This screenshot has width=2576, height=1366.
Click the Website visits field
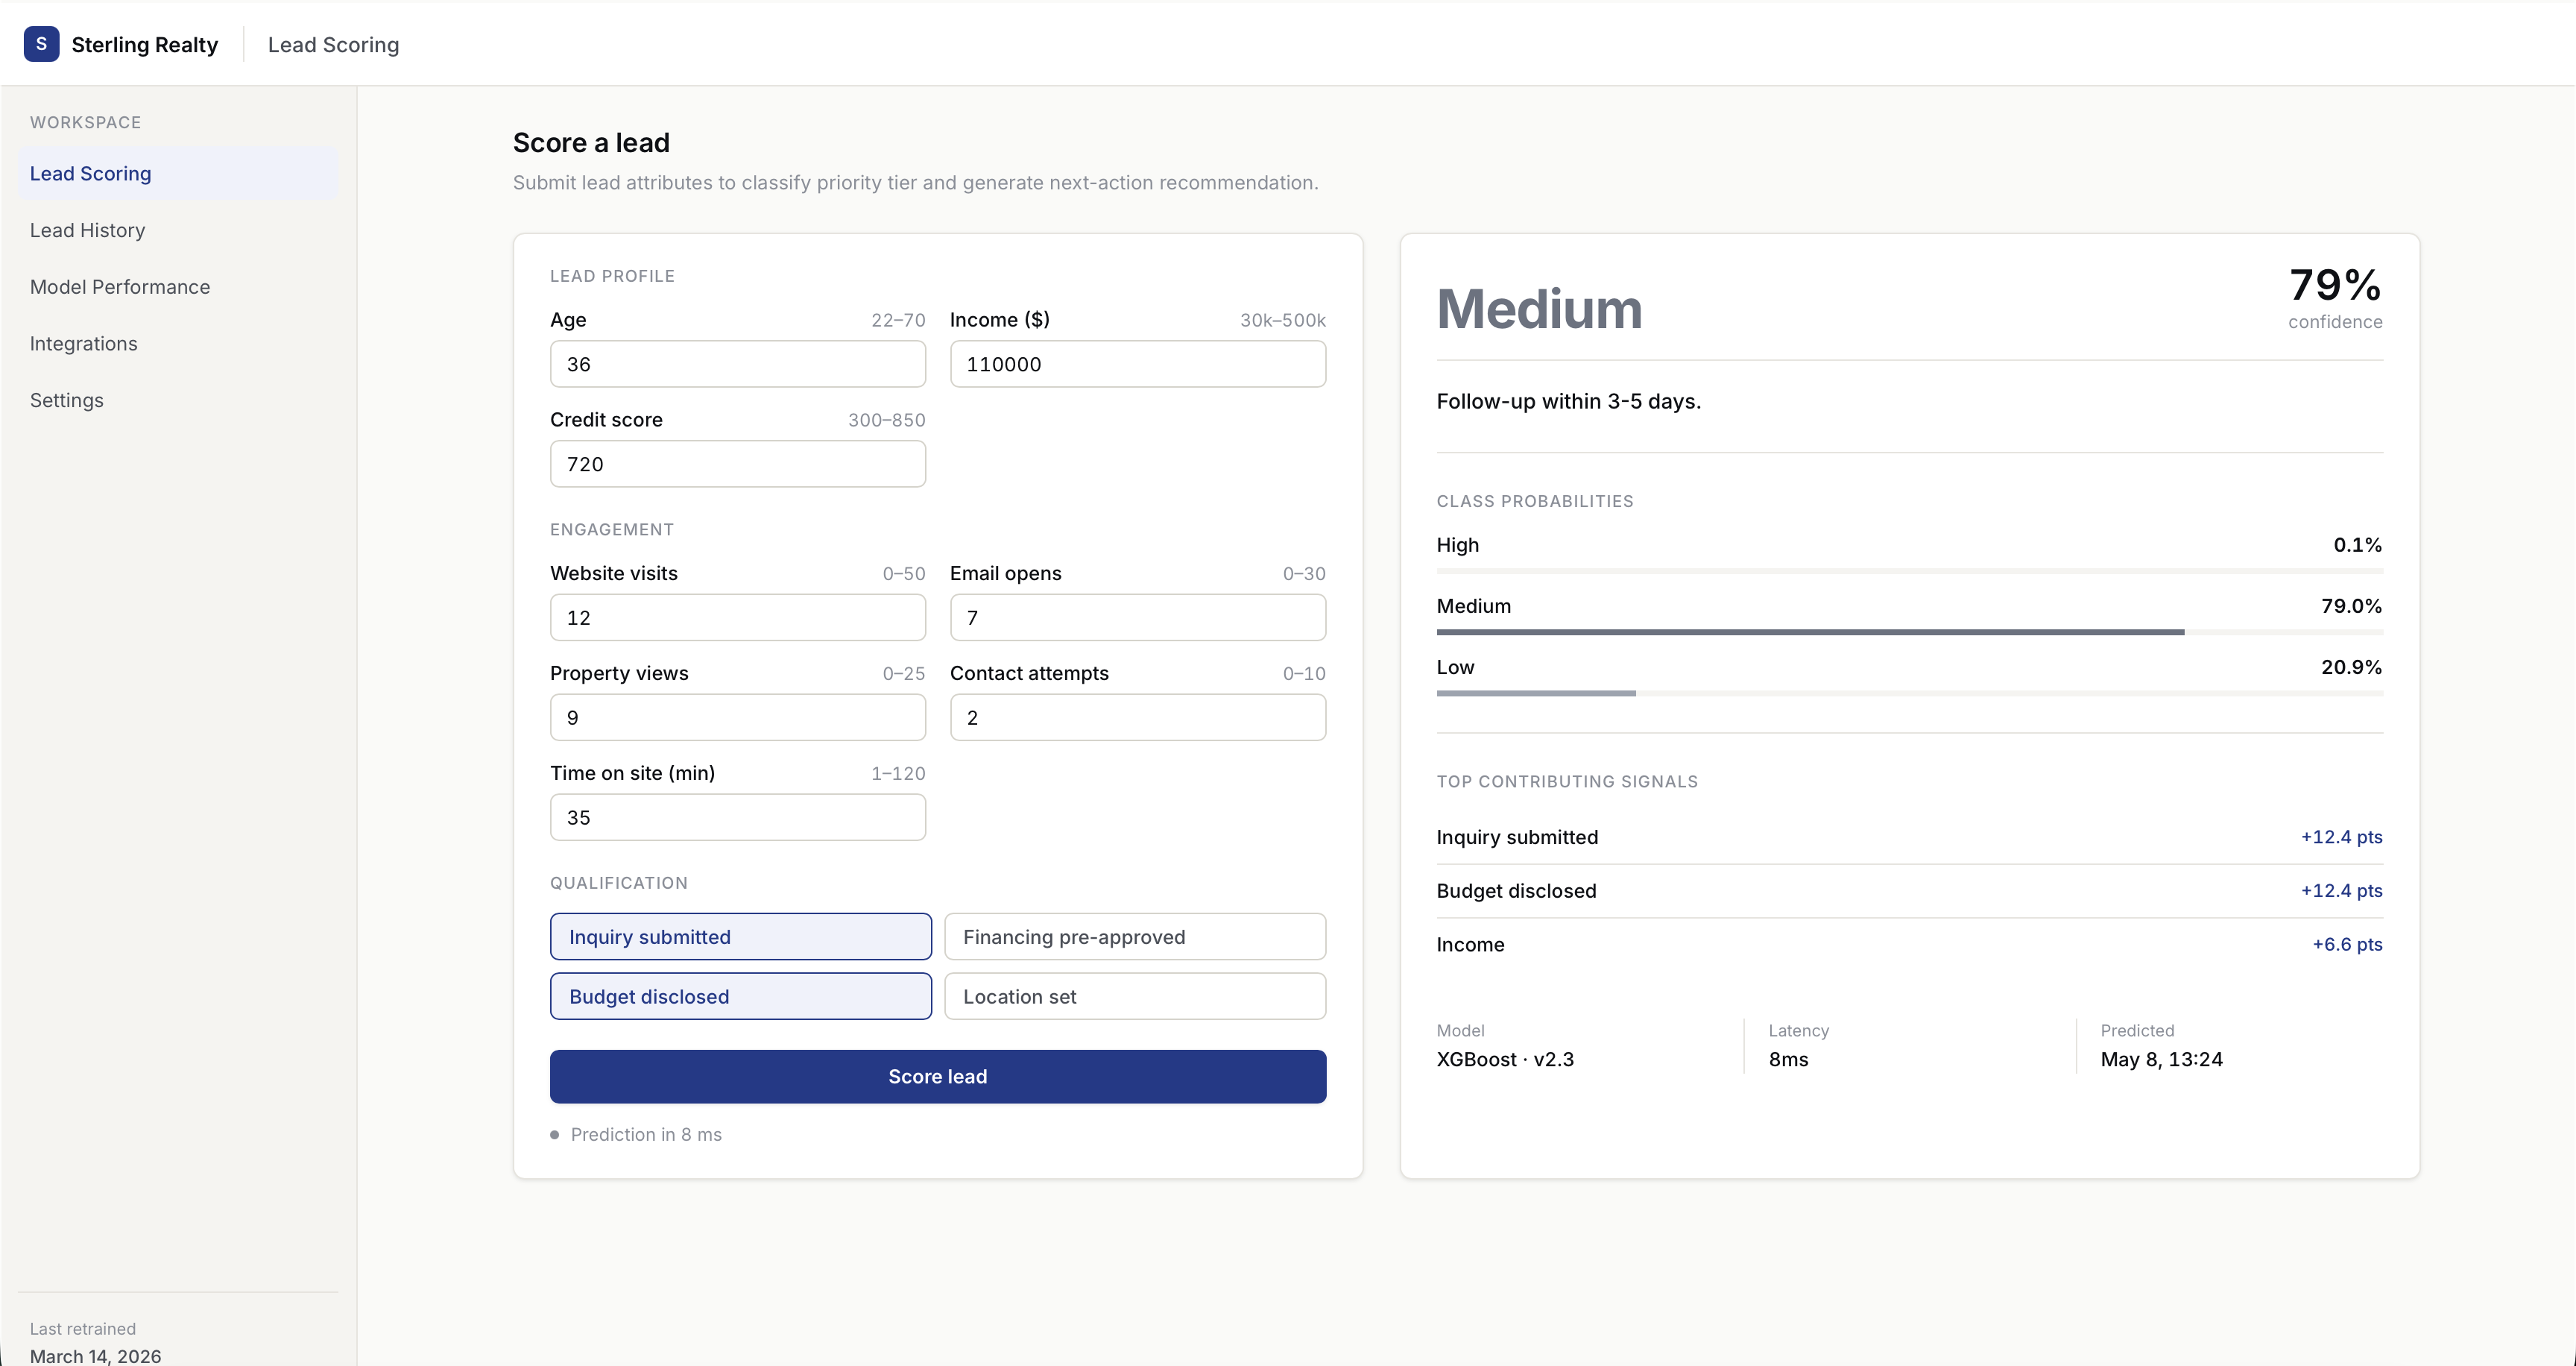[x=738, y=618]
